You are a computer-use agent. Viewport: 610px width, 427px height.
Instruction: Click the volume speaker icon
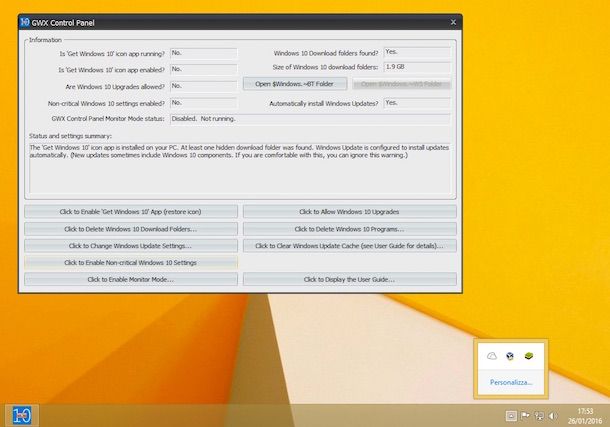tap(553, 416)
